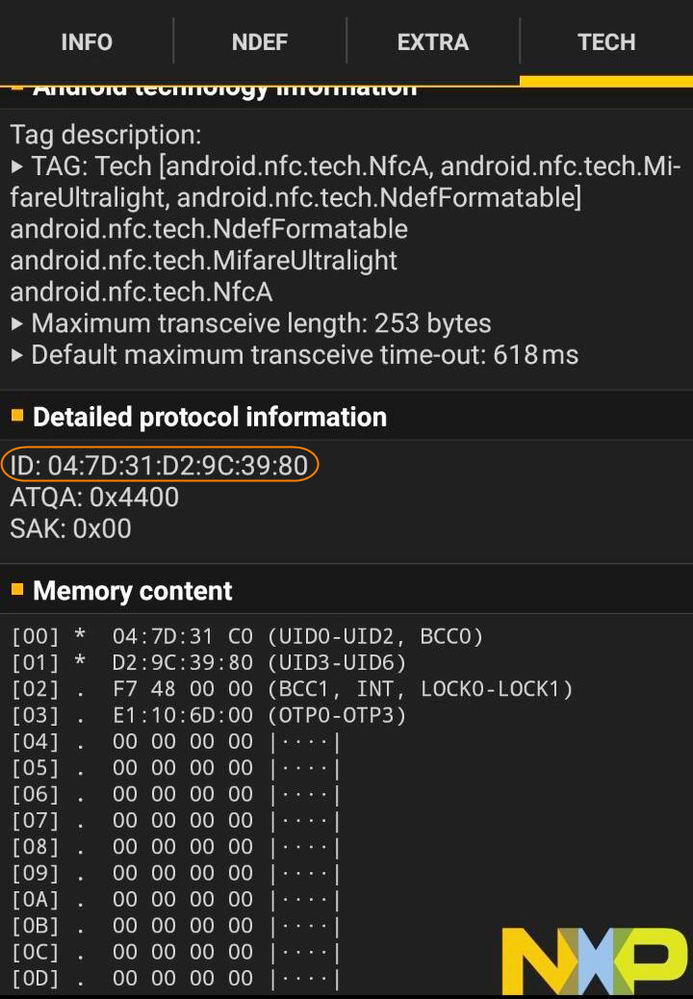The width and height of the screenshot is (693, 999).
Task: Expand the TAG: Tech triangle arrow
Action: click(18, 166)
